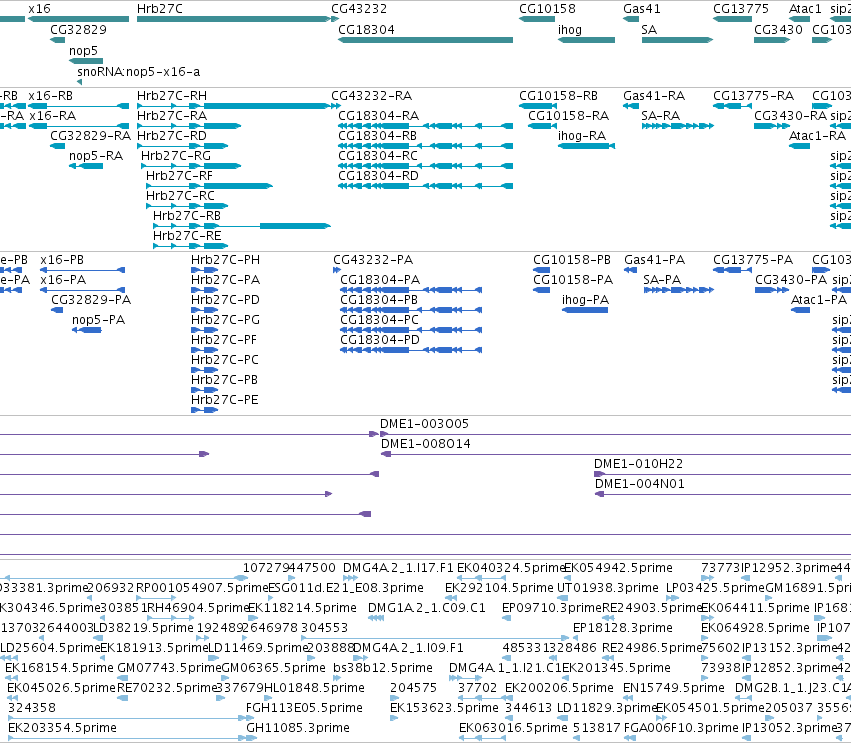
Task: Click the gene label "CG18304" in the top track
Action: coord(366,29)
